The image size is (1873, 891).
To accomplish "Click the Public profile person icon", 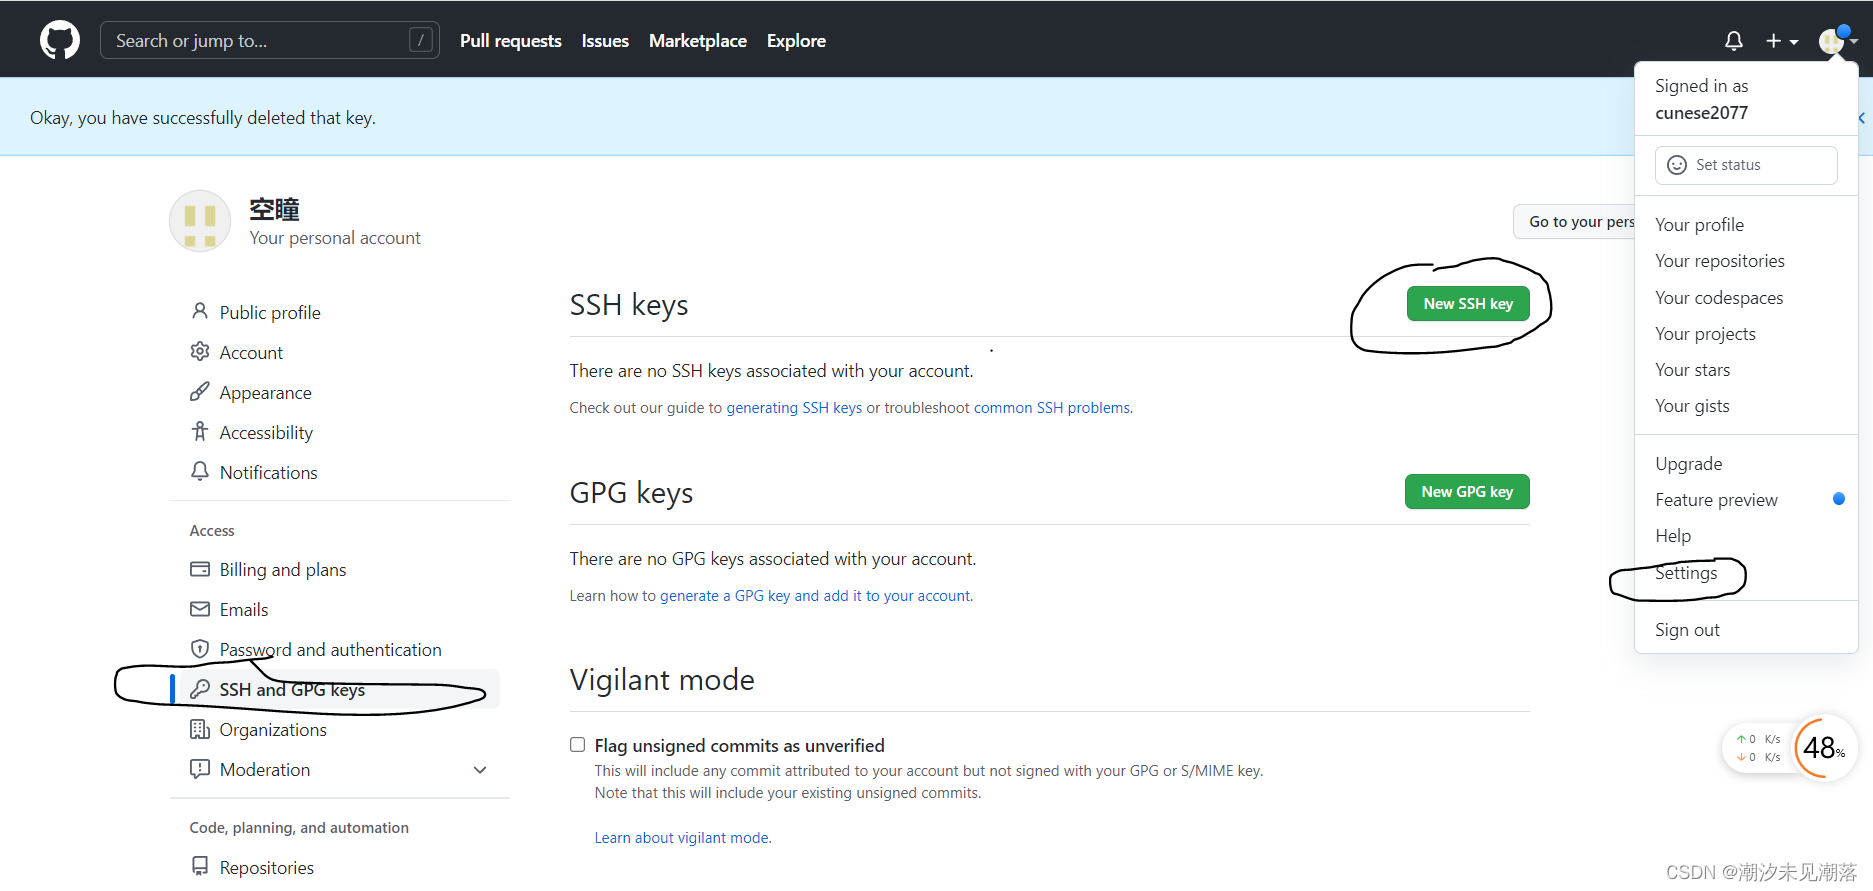I will pos(200,312).
